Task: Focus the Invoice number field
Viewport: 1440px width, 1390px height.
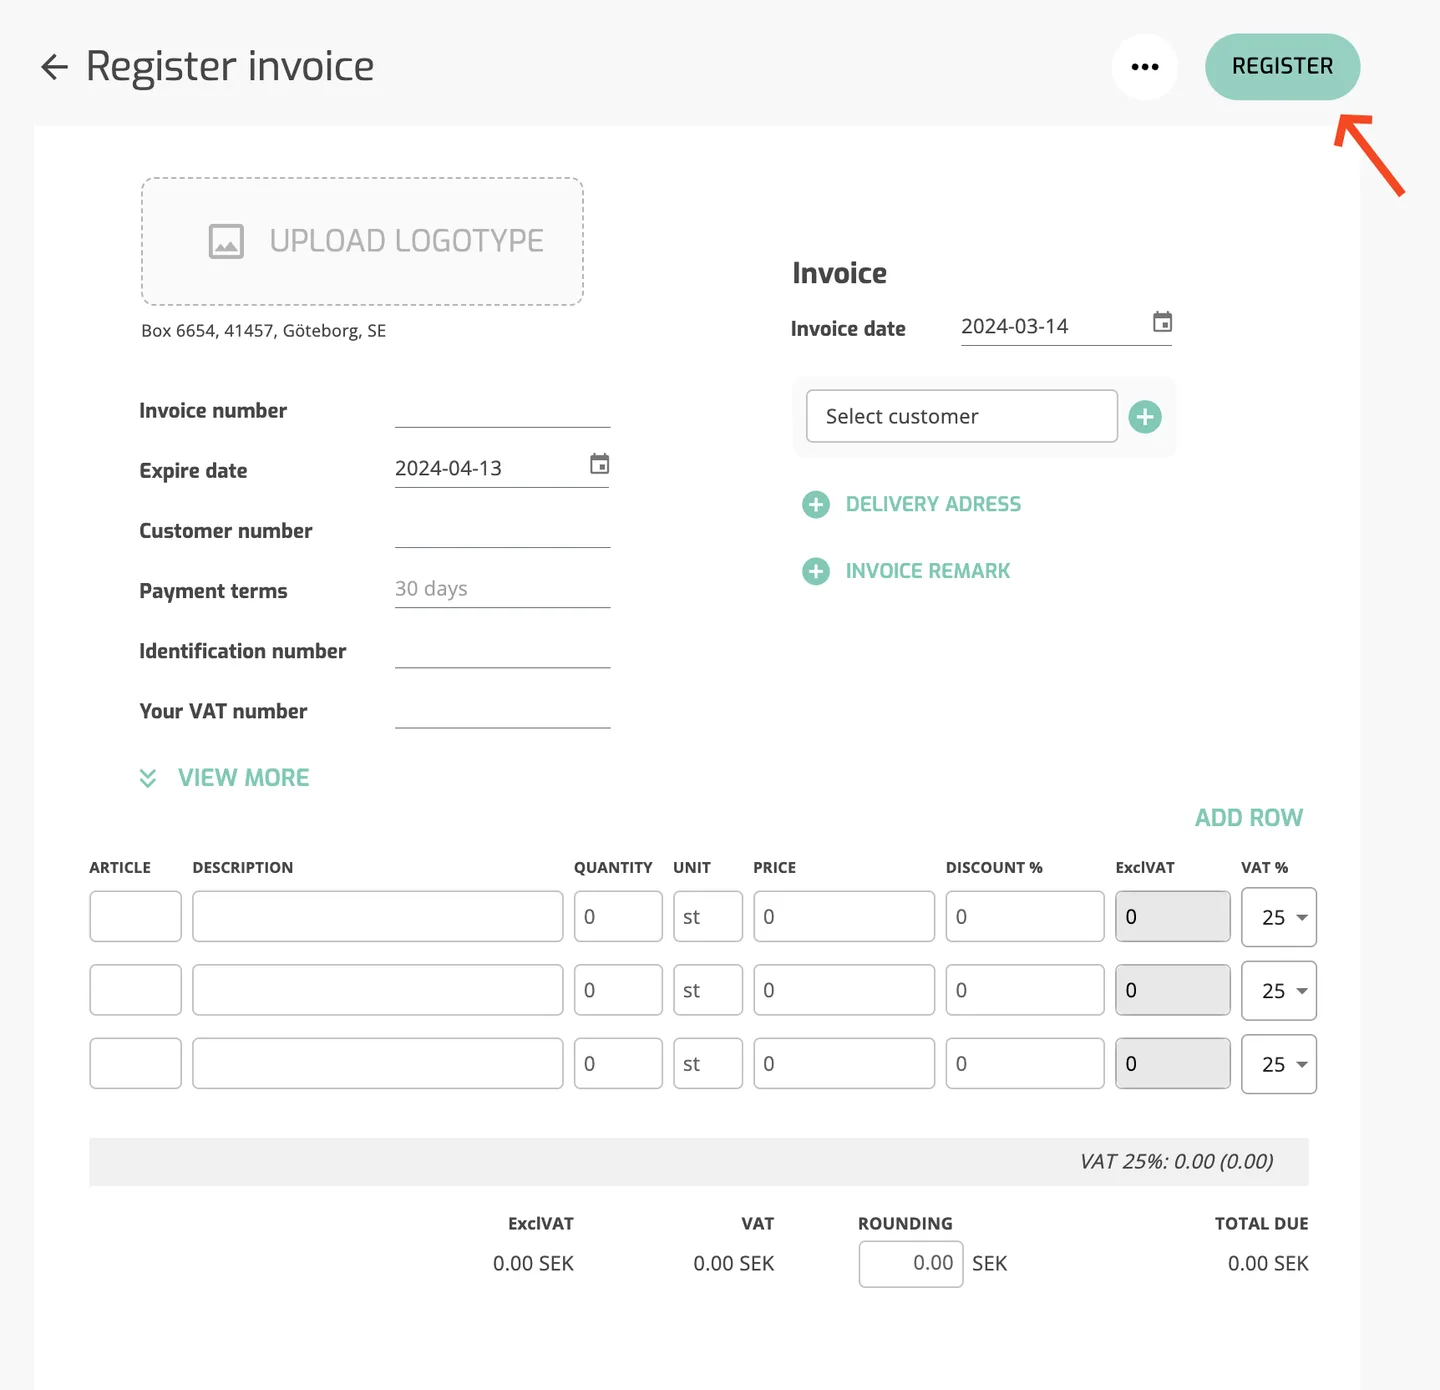Action: 502,410
